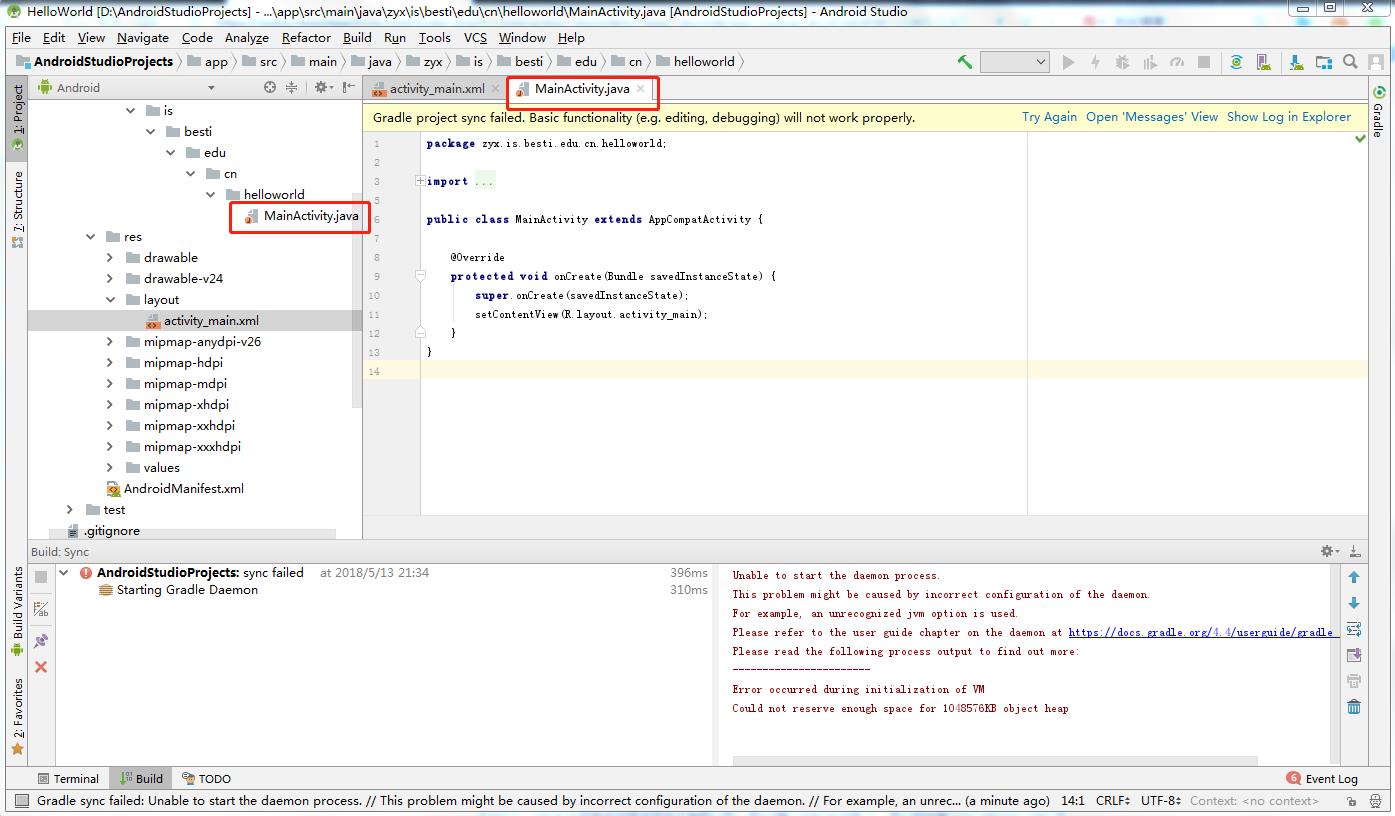This screenshot has width=1395, height=816.
Task: Click the Search Everywhere magnifier icon
Action: (x=1351, y=62)
